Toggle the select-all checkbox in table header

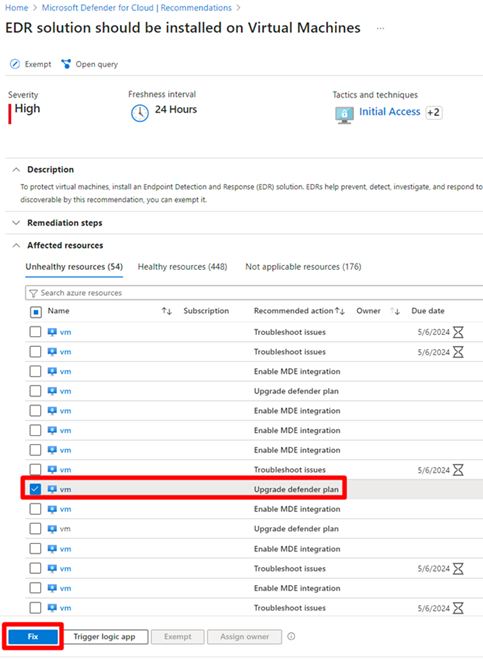36,312
